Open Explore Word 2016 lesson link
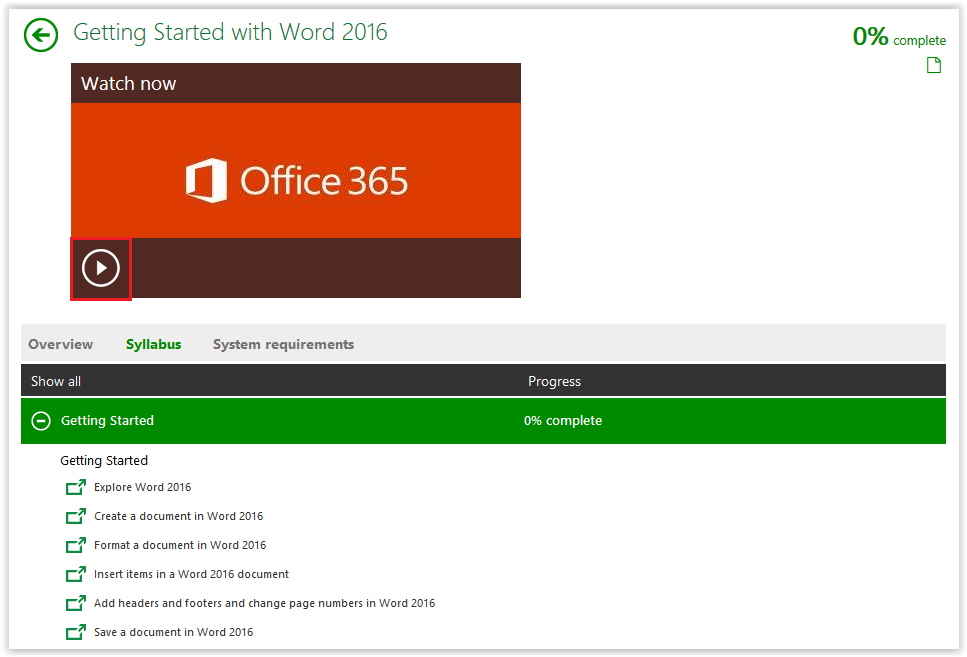The height and width of the screenshot is (657, 967). coord(142,487)
